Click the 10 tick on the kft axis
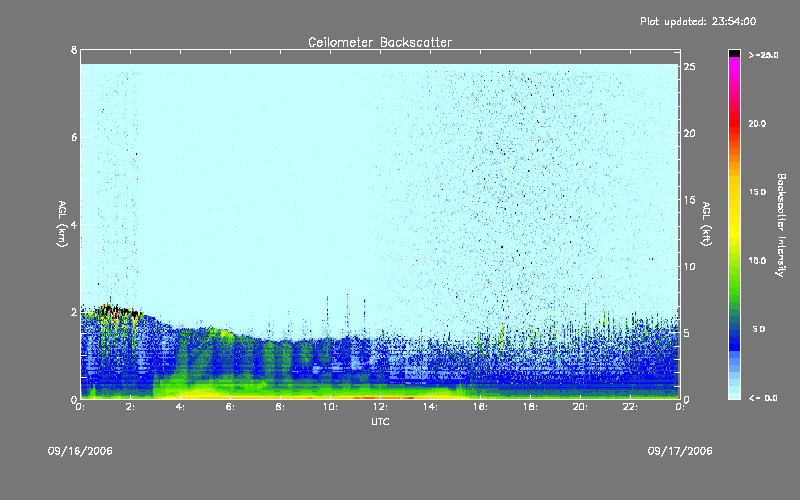This screenshot has width=800, height=500. pos(689,266)
